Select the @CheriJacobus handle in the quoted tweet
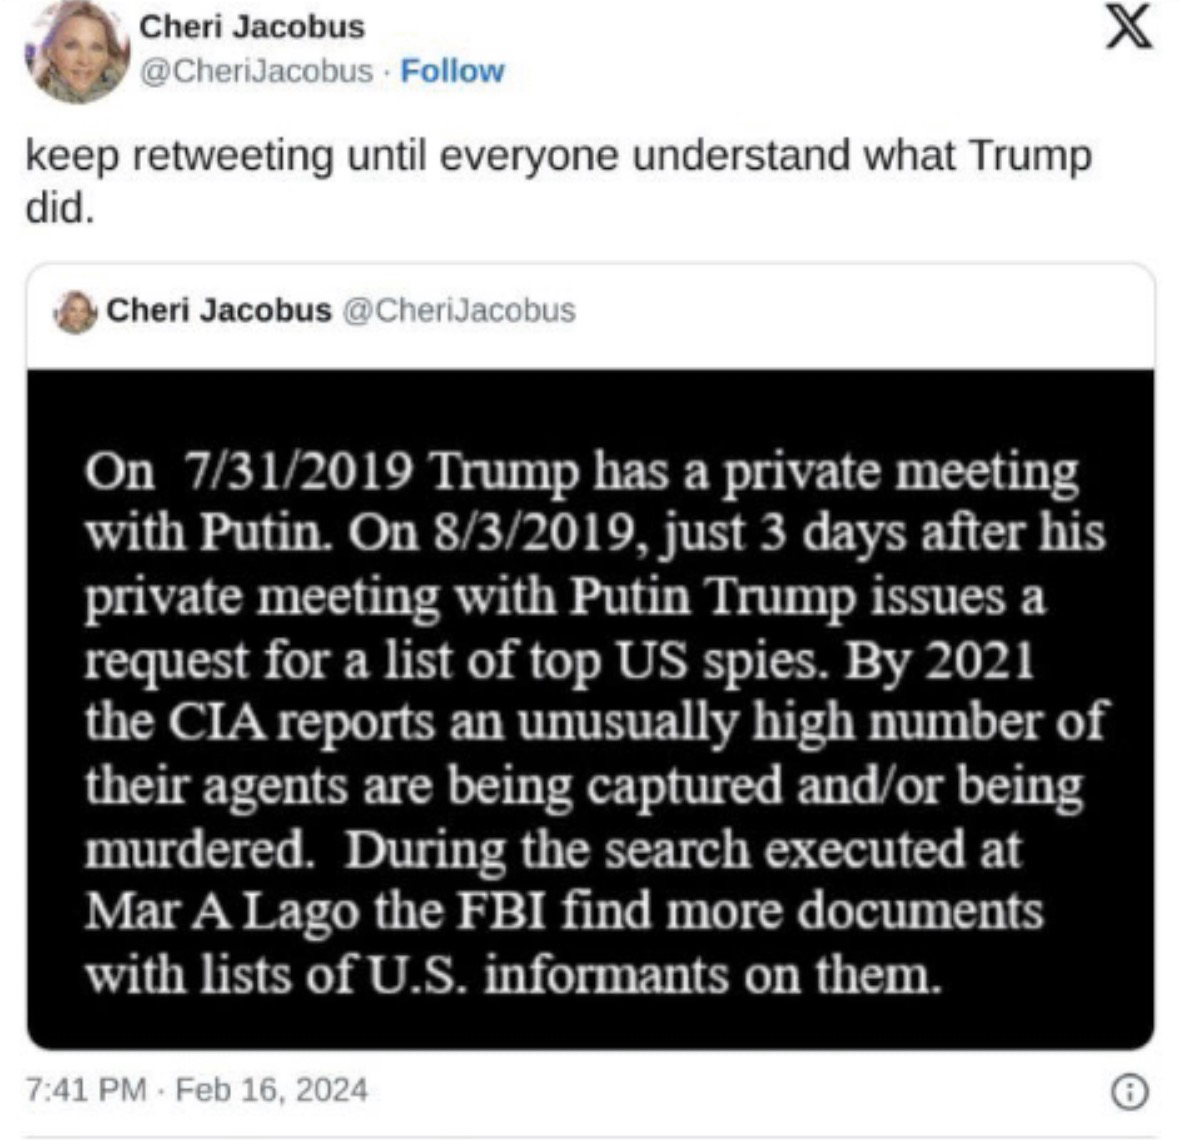Screen dimensions: 1179x1140 click(x=459, y=310)
